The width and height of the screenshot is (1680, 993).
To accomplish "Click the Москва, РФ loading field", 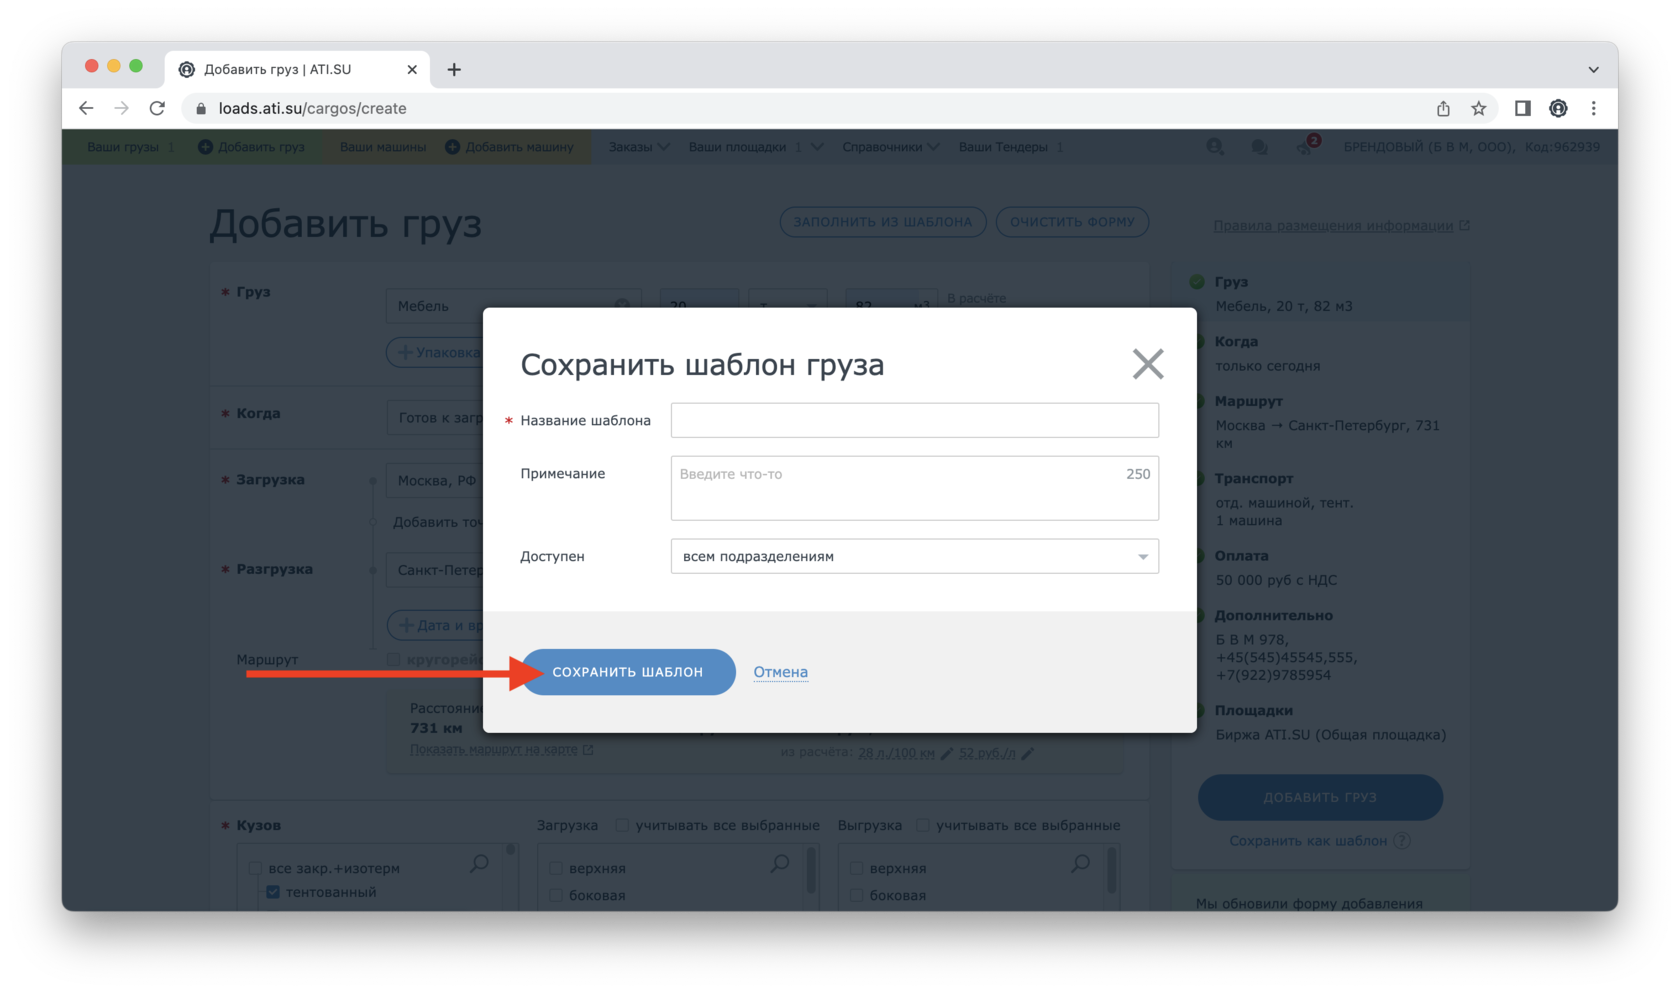I will coord(436,480).
